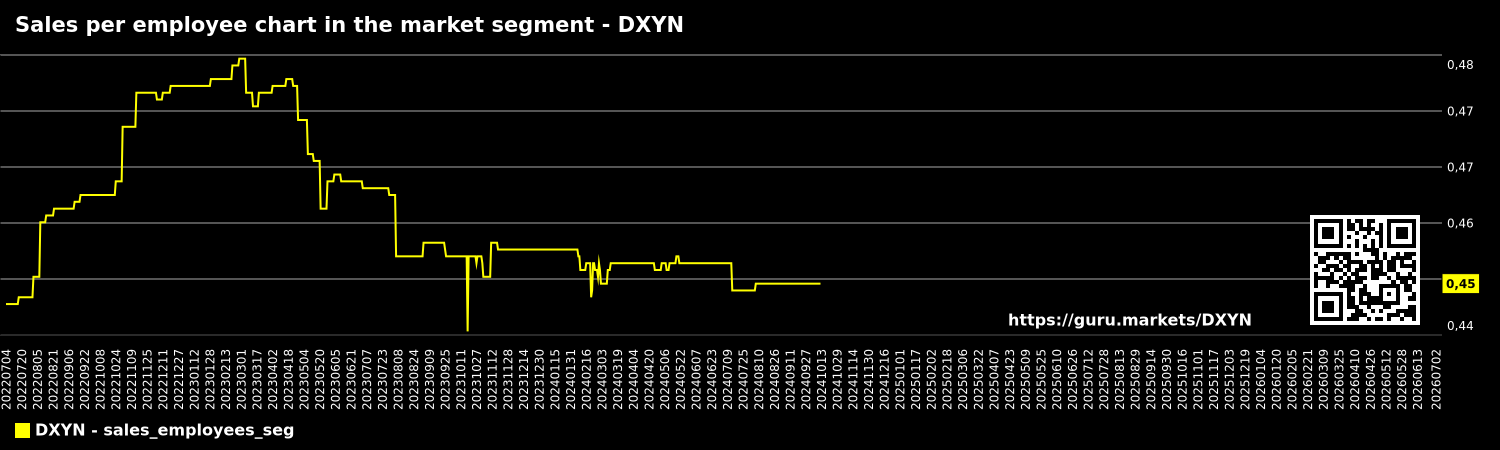Screen dimensions: 1500x450
Task: Select x-axis date 20250101
Action: (x=901, y=378)
